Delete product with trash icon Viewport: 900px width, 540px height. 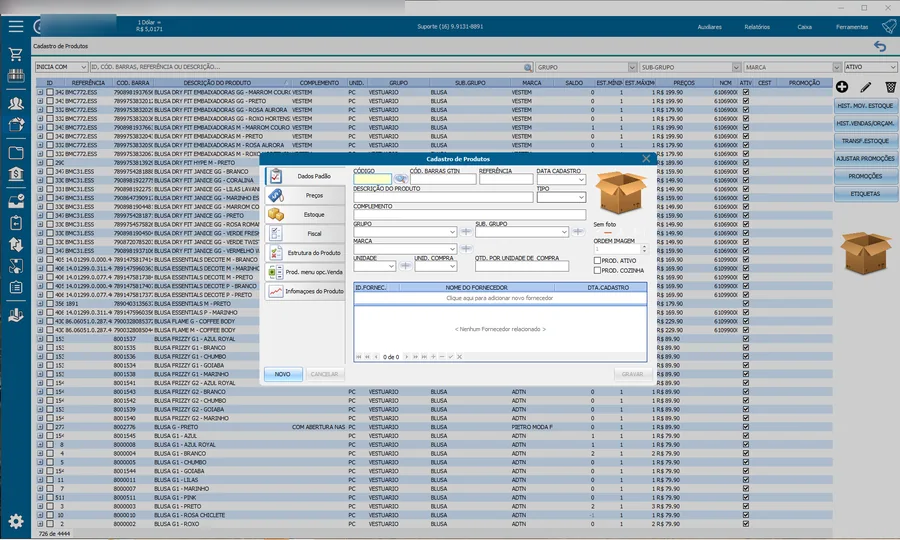(890, 87)
